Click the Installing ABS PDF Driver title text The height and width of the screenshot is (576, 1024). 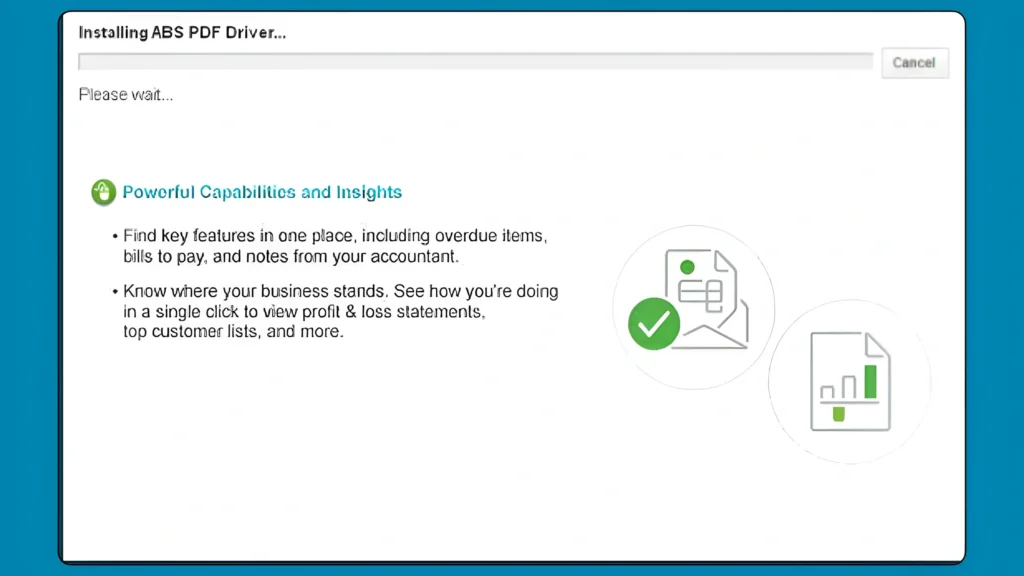point(182,32)
